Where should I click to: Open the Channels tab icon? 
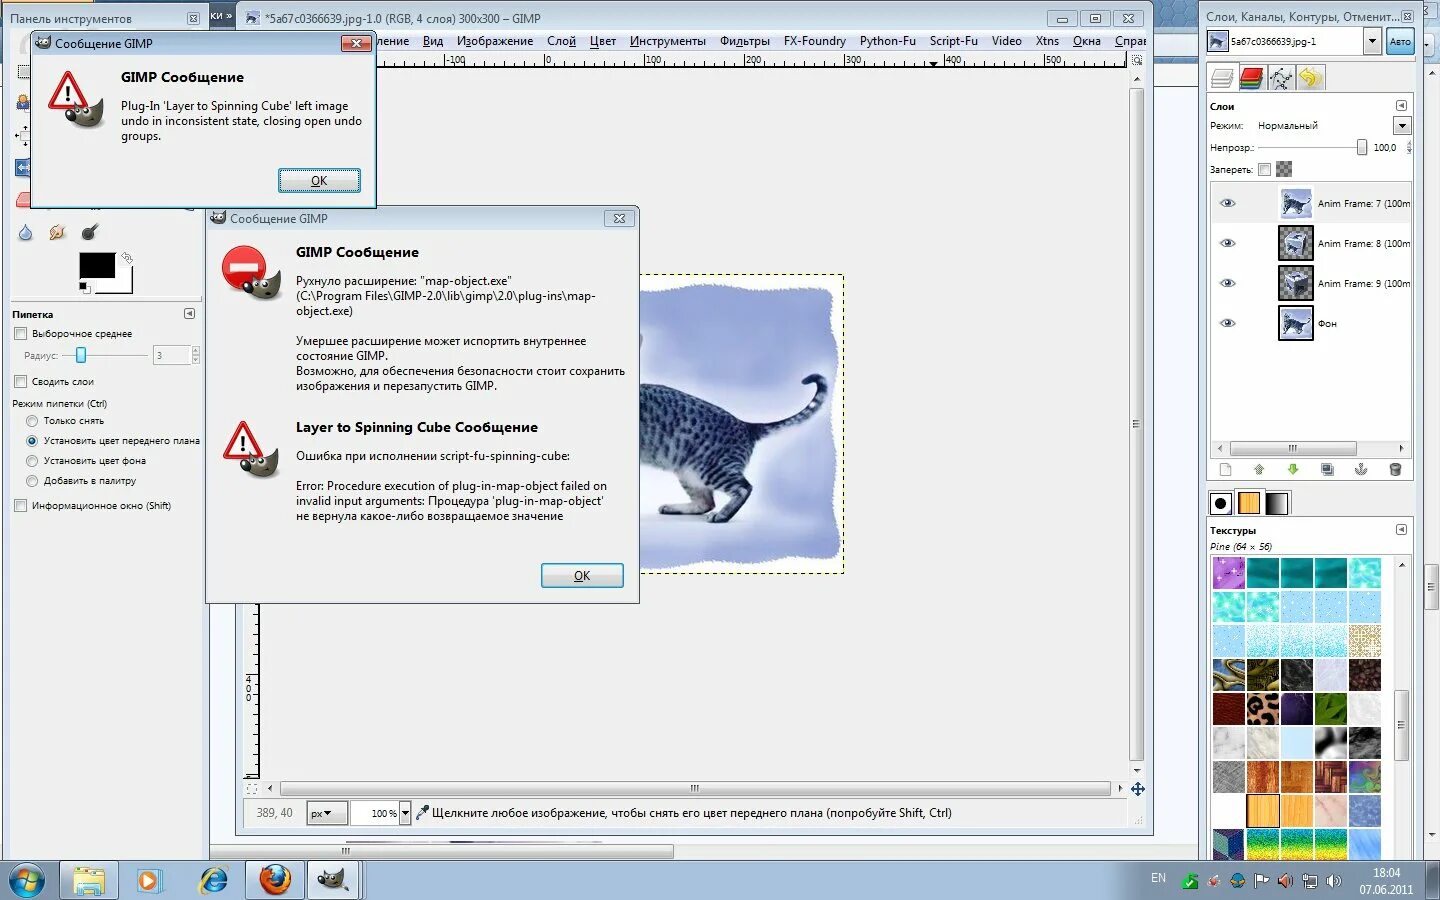click(1252, 78)
